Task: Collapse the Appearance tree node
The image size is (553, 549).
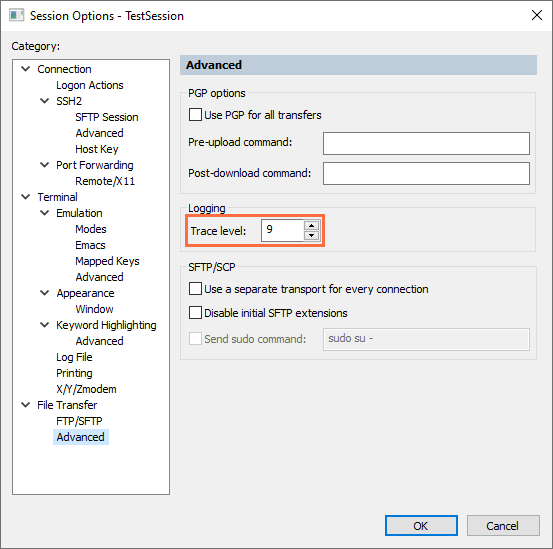Action: pyautogui.click(x=44, y=293)
